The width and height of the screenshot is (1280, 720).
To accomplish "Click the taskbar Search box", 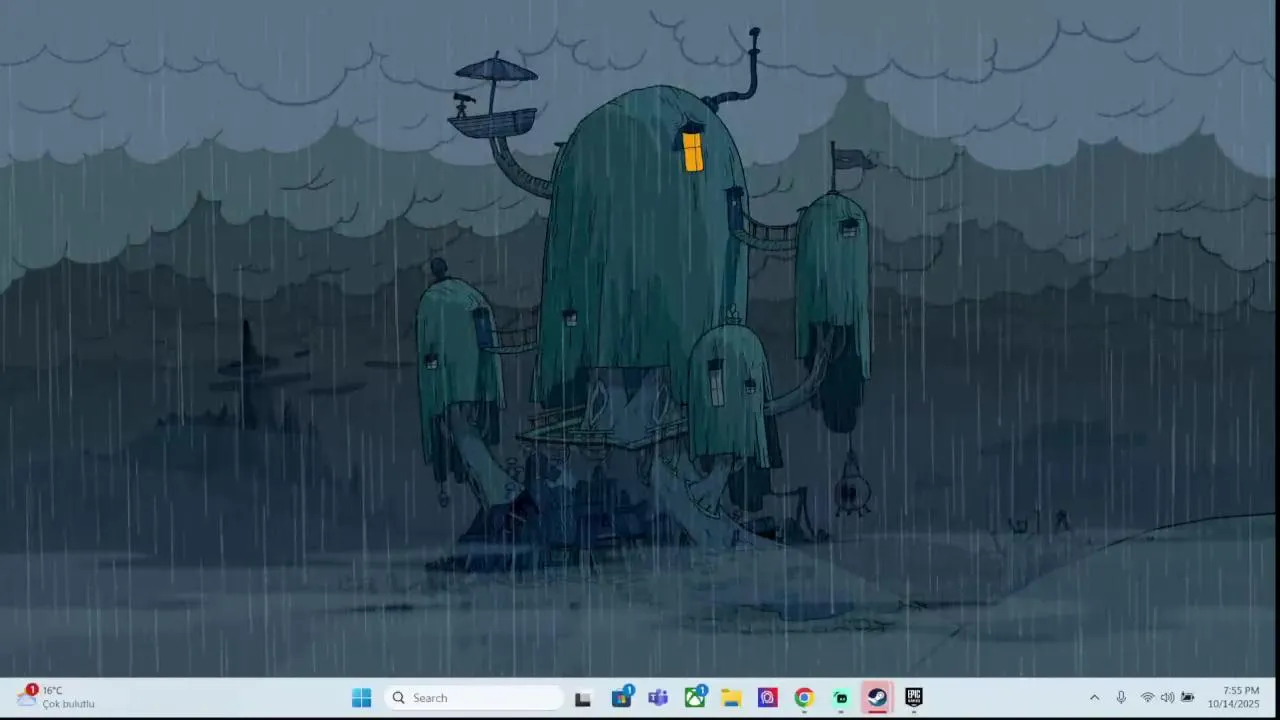I will coord(475,698).
